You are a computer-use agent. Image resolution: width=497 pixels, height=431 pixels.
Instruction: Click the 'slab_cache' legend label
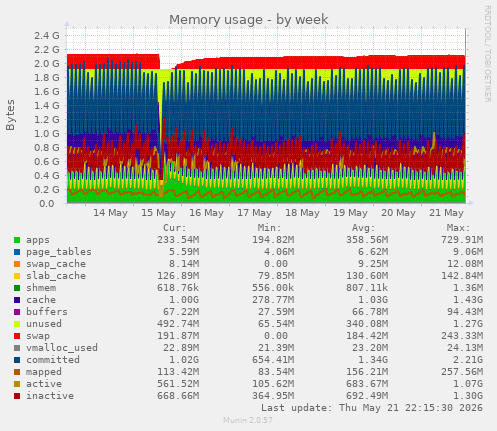(56, 276)
